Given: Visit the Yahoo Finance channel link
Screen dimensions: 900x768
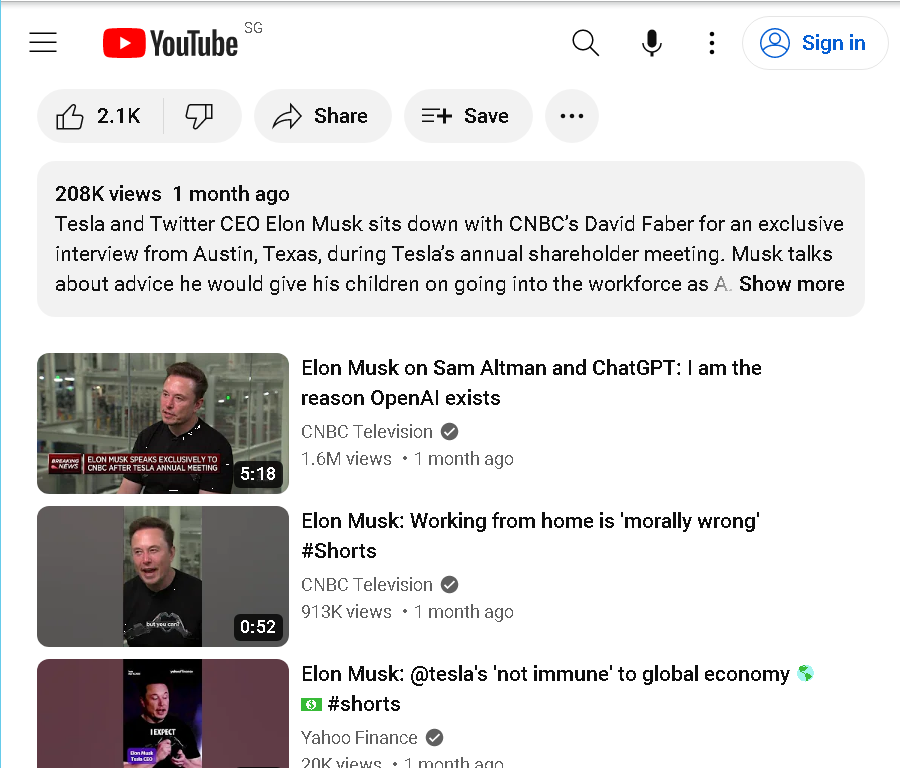Looking at the screenshot, I should [x=359, y=738].
